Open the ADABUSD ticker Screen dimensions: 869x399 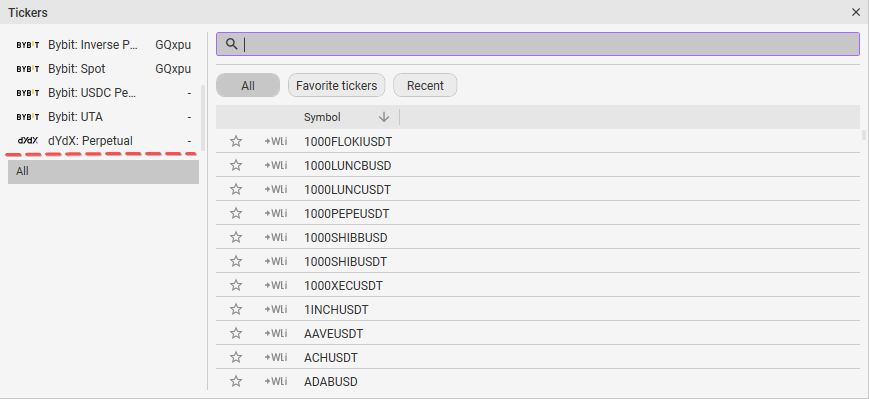point(331,382)
